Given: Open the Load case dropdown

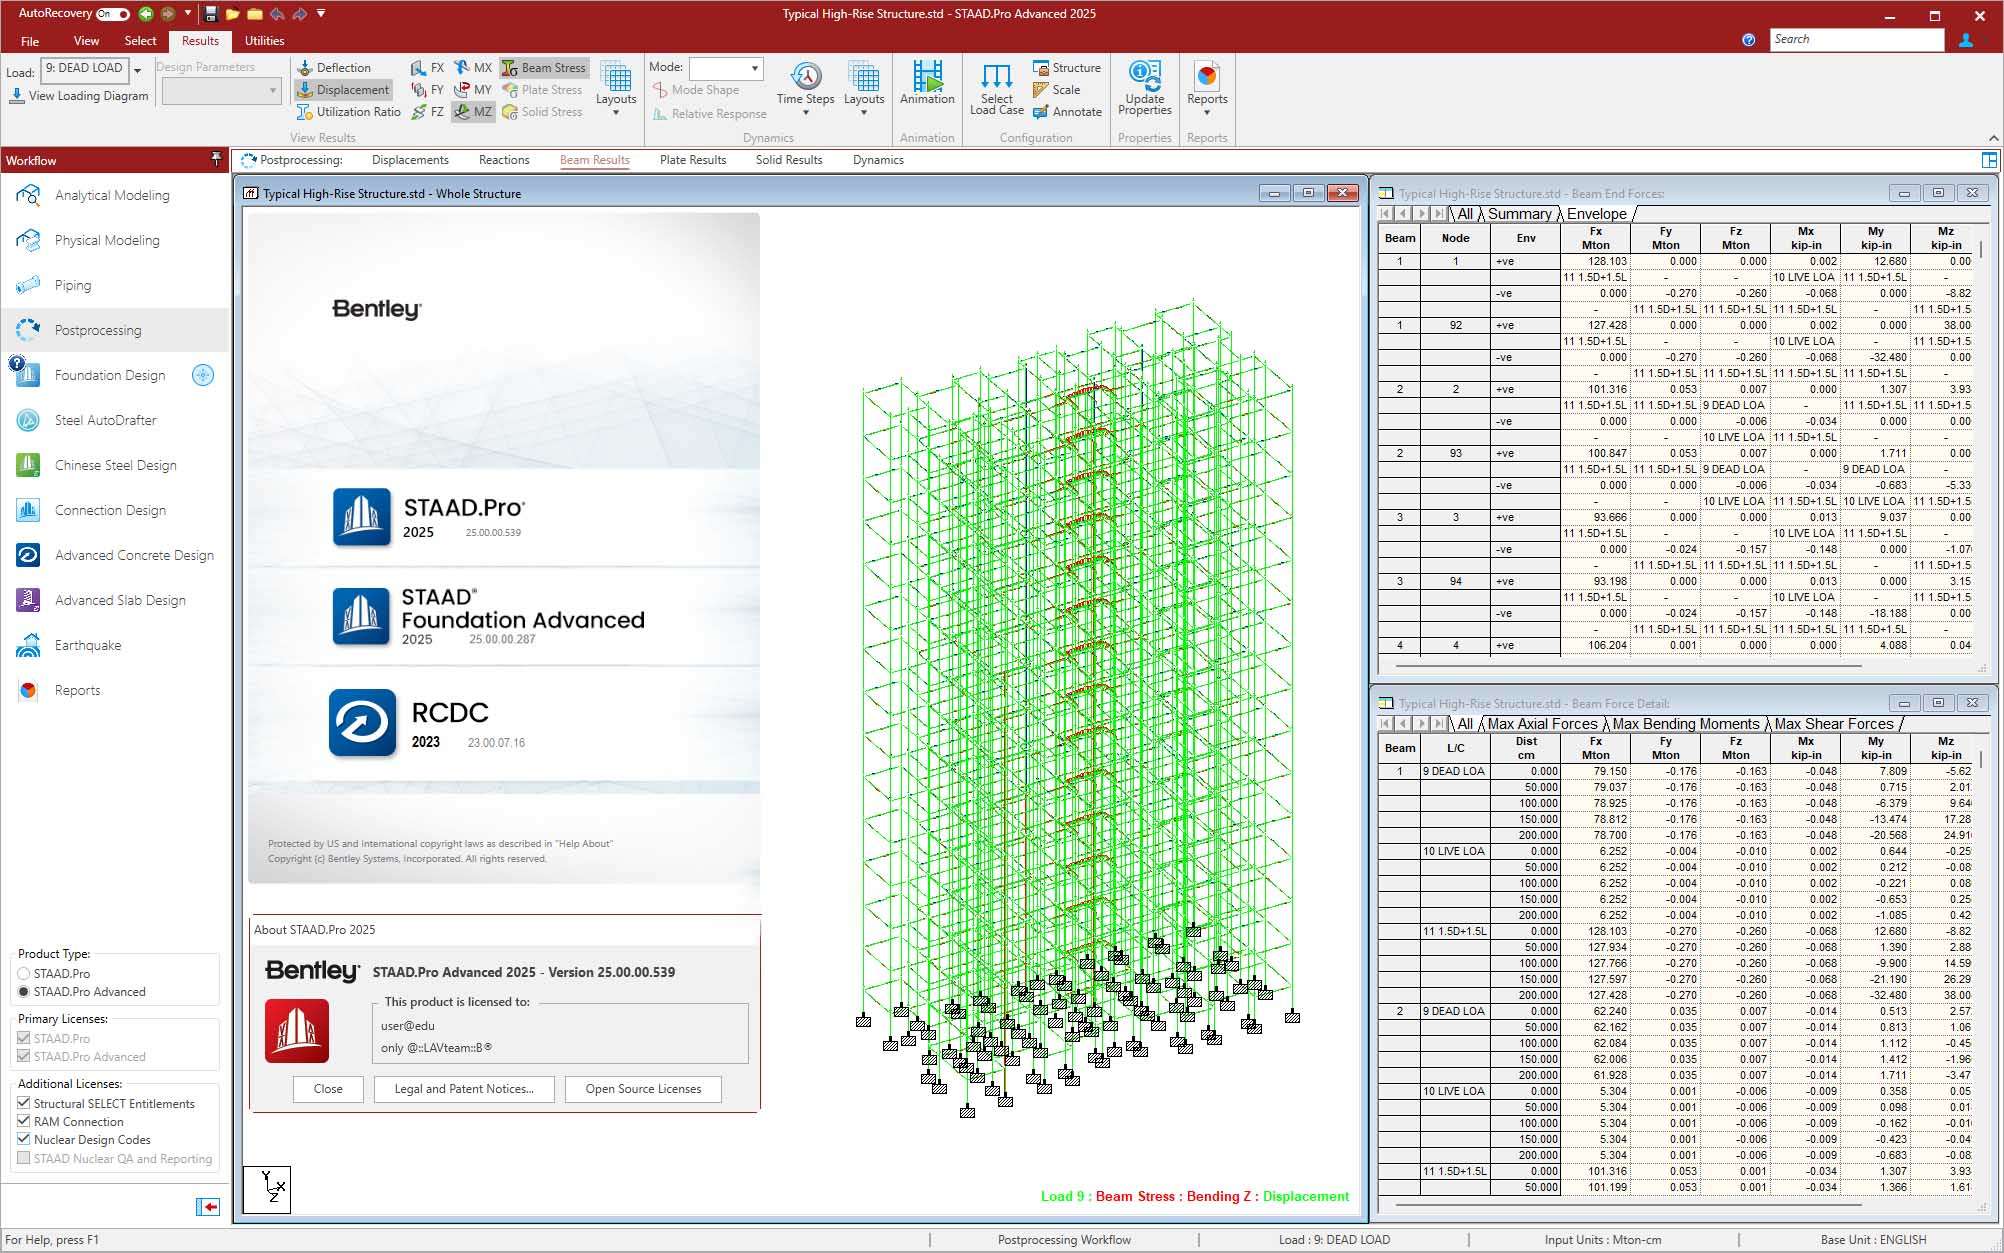Looking at the screenshot, I should pos(138,70).
